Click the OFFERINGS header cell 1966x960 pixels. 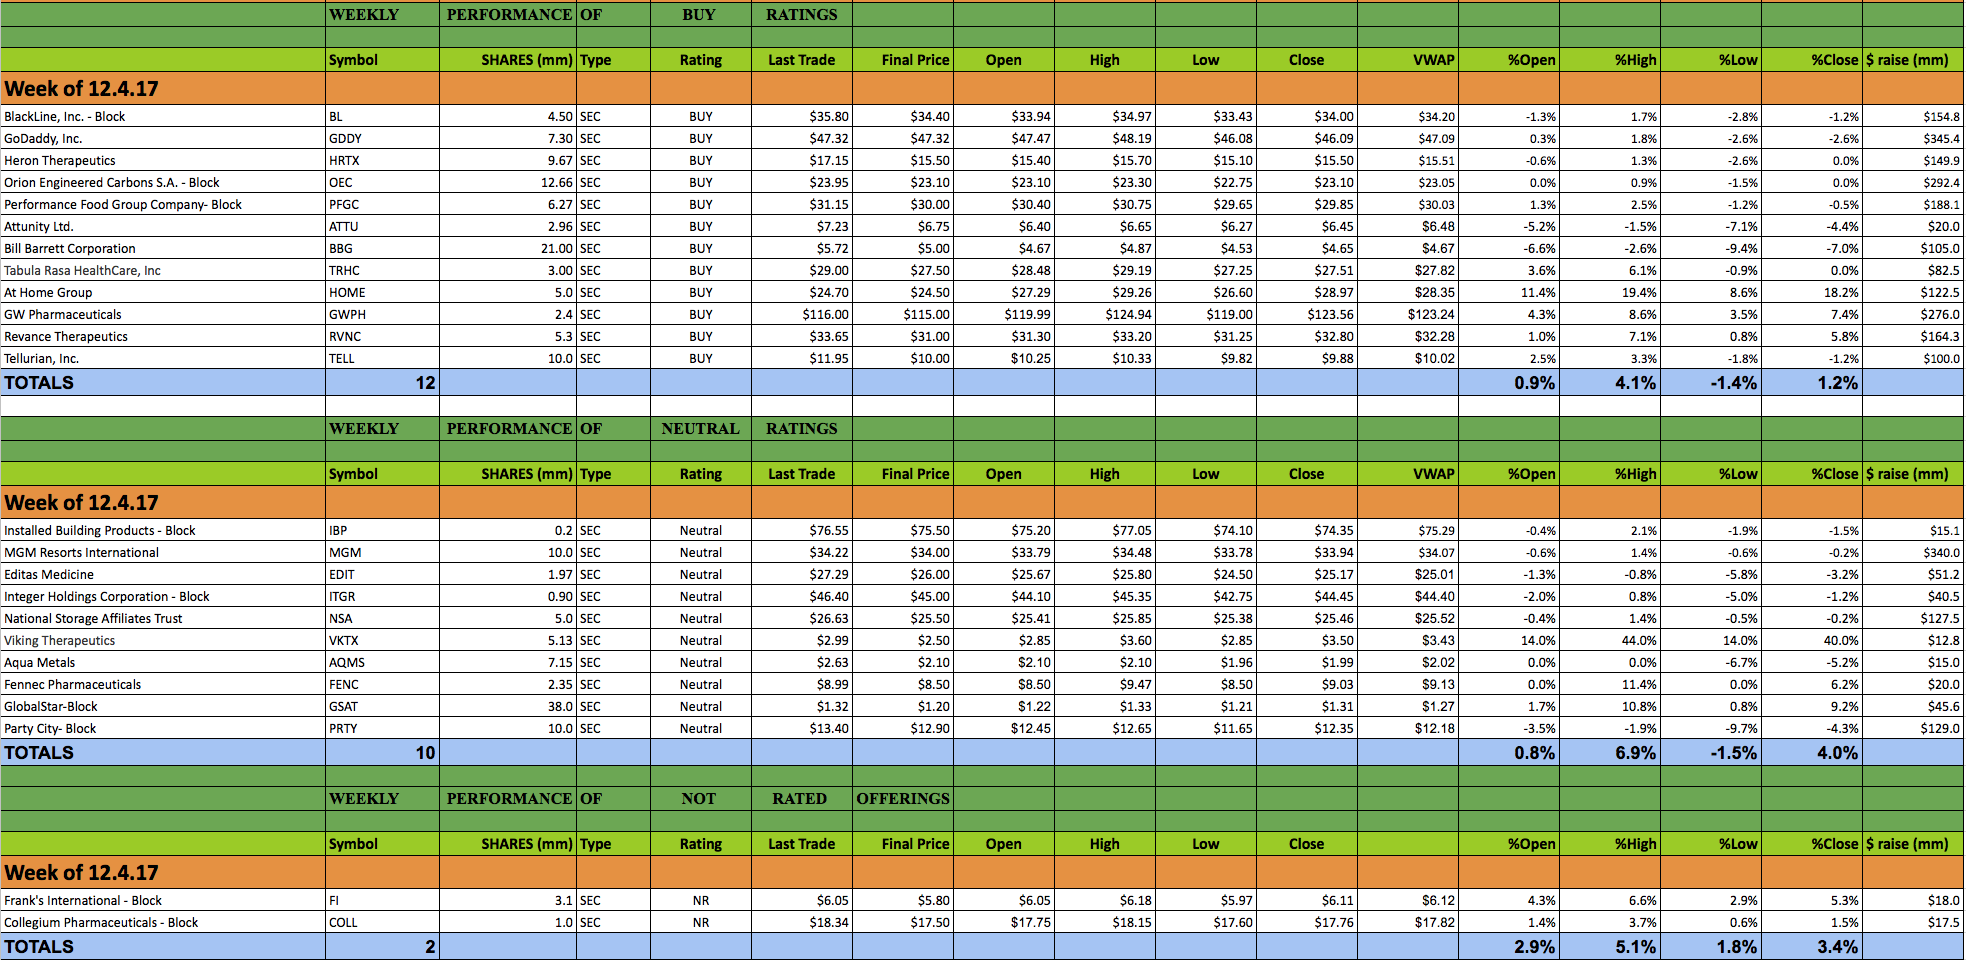click(x=903, y=798)
